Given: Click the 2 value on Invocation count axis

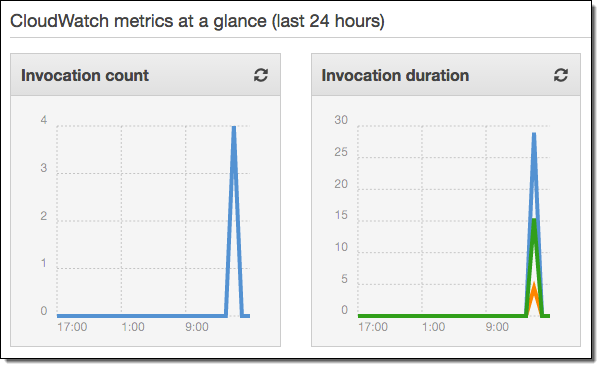Looking at the screenshot, I should (44, 216).
